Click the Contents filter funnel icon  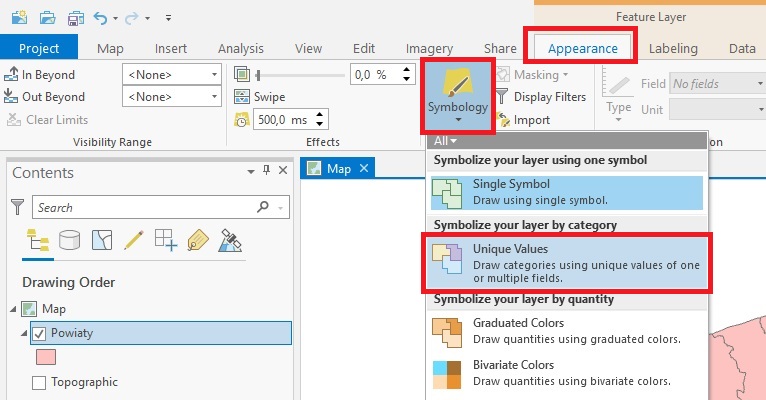click(17, 207)
